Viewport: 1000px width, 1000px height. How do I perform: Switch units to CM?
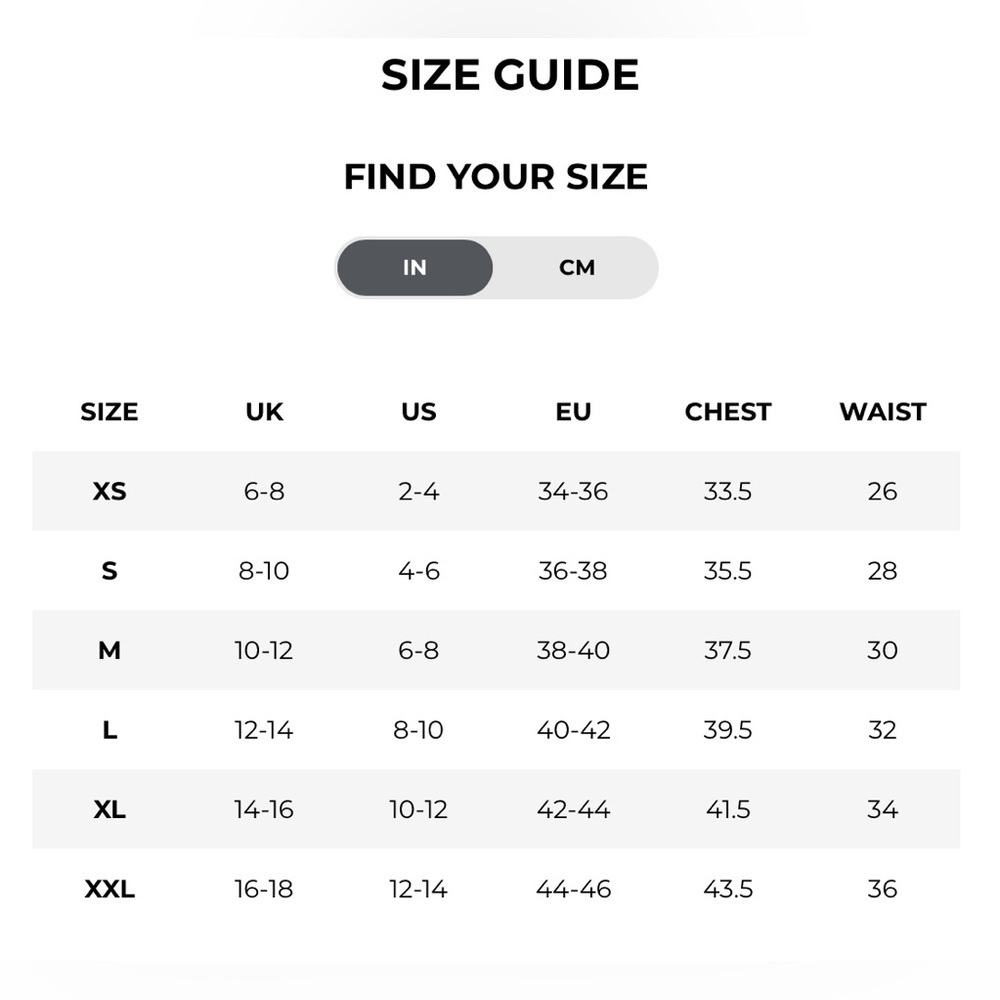click(577, 267)
